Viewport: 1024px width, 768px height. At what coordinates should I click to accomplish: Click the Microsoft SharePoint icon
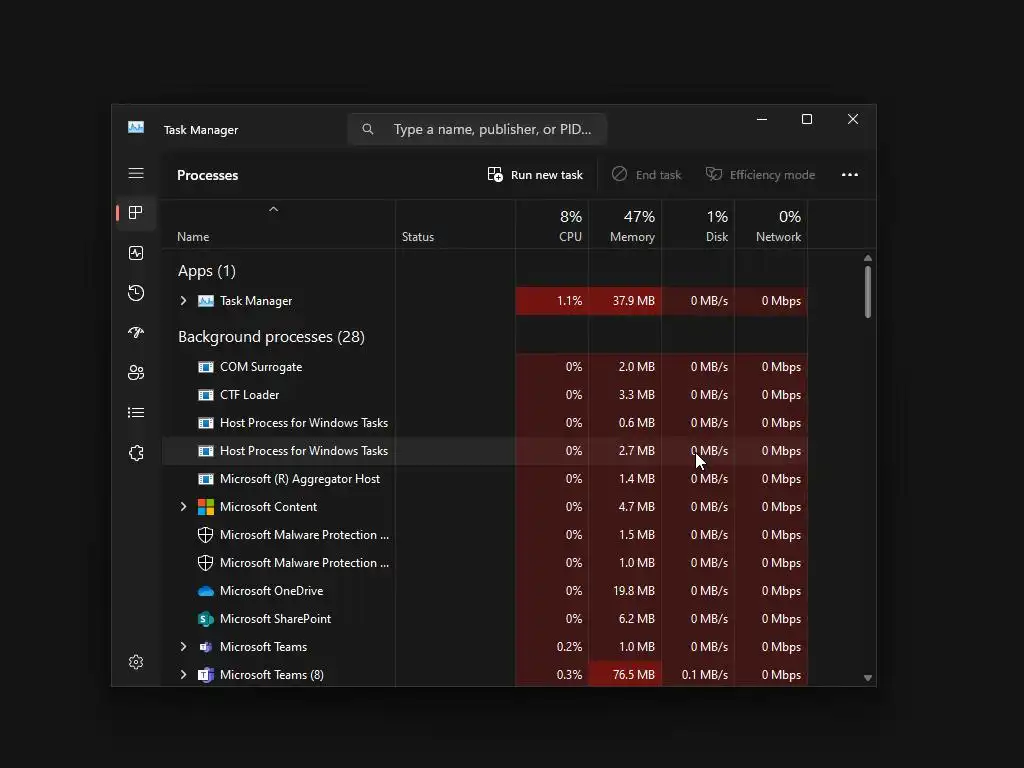[x=206, y=619]
